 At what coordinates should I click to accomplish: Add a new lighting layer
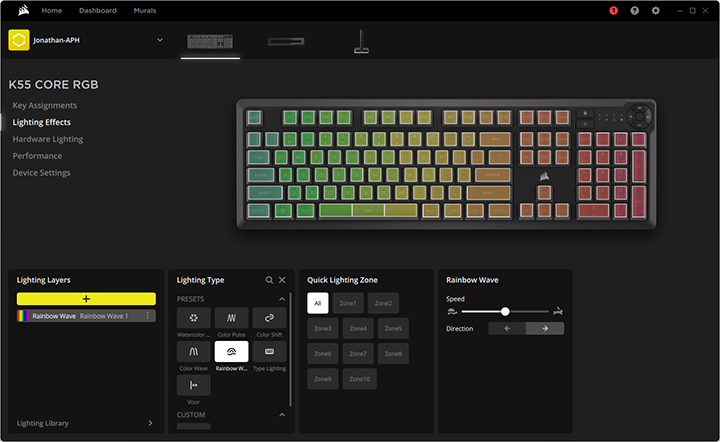point(86,299)
